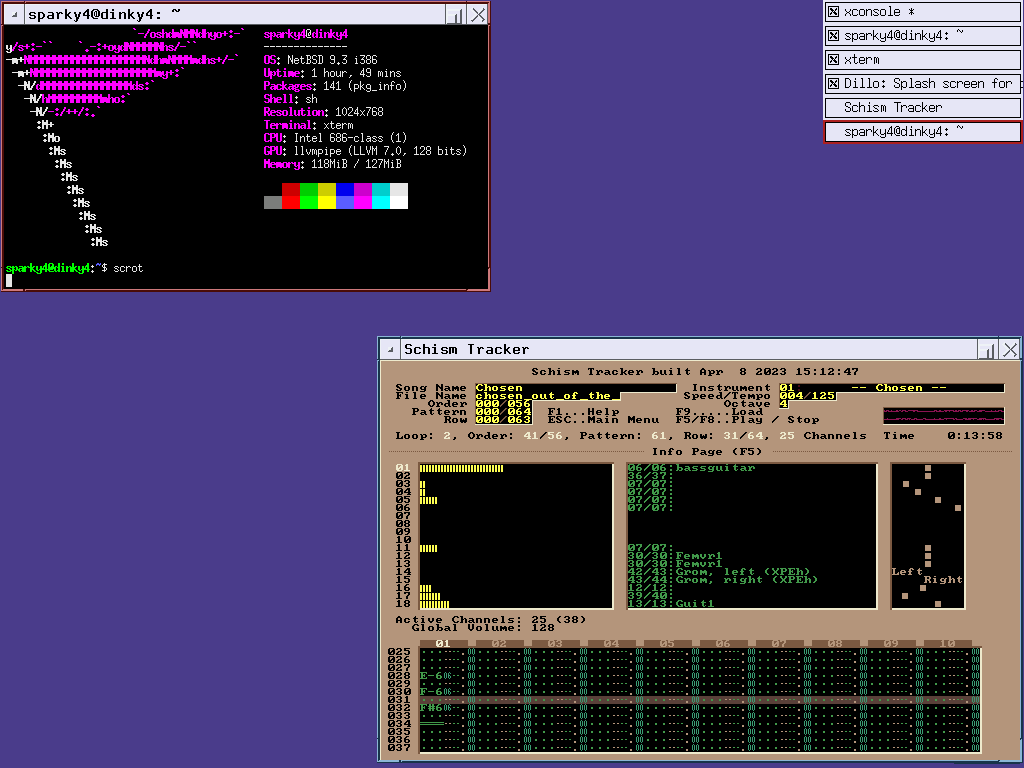Click the Octave value field
This screenshot has width=1024, height=768.
pyautogui.click(x=783, y=404)
